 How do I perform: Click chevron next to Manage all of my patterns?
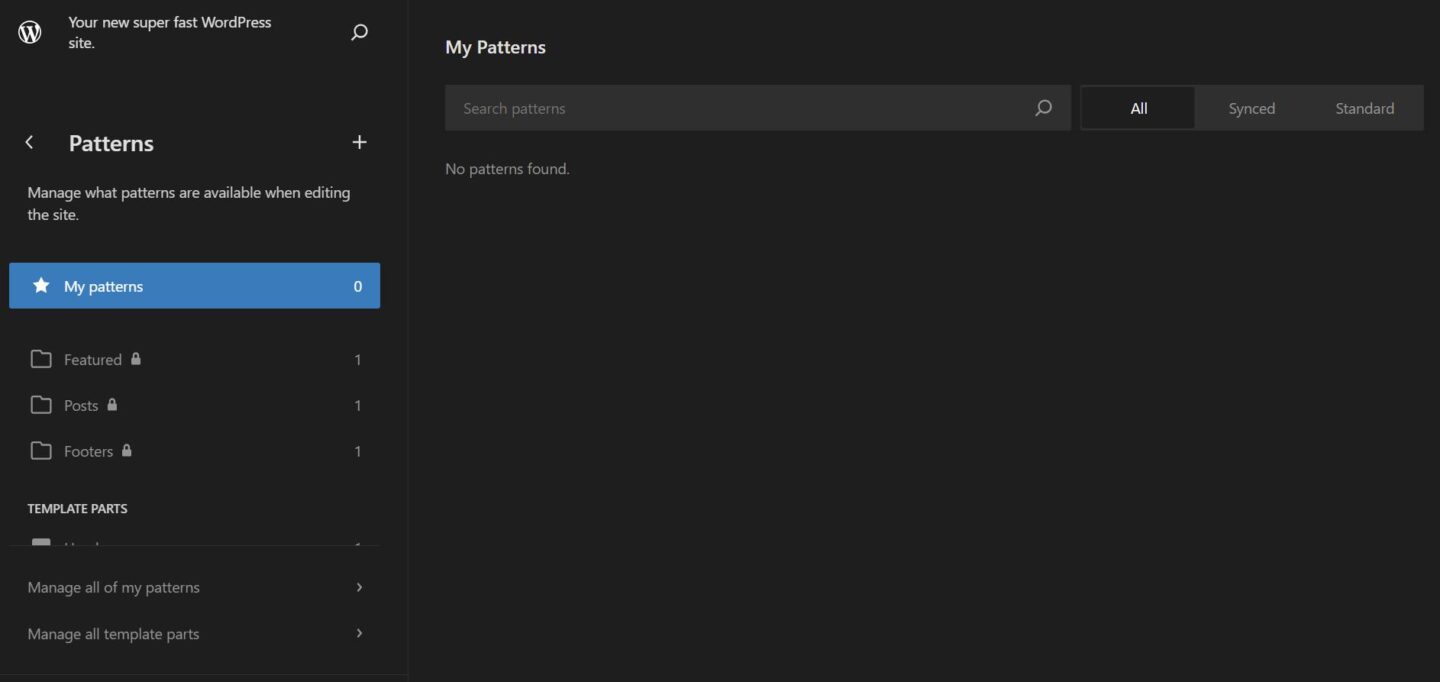(x=359, y=587)
